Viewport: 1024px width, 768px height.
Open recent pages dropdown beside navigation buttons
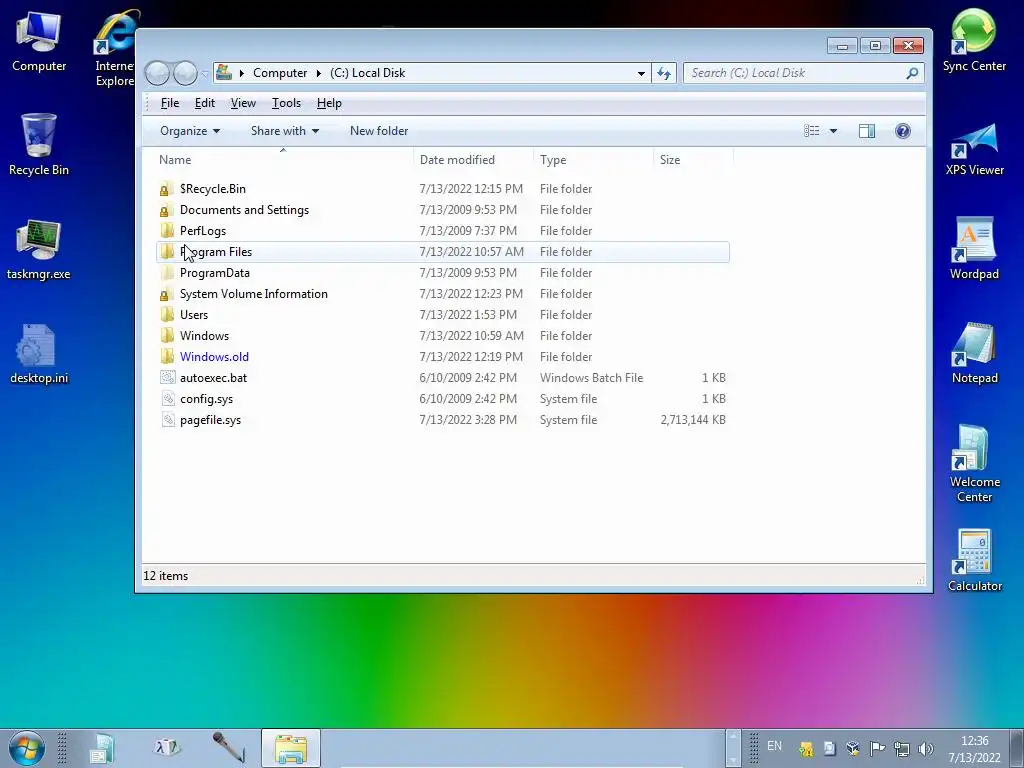(x=205, y=74)
